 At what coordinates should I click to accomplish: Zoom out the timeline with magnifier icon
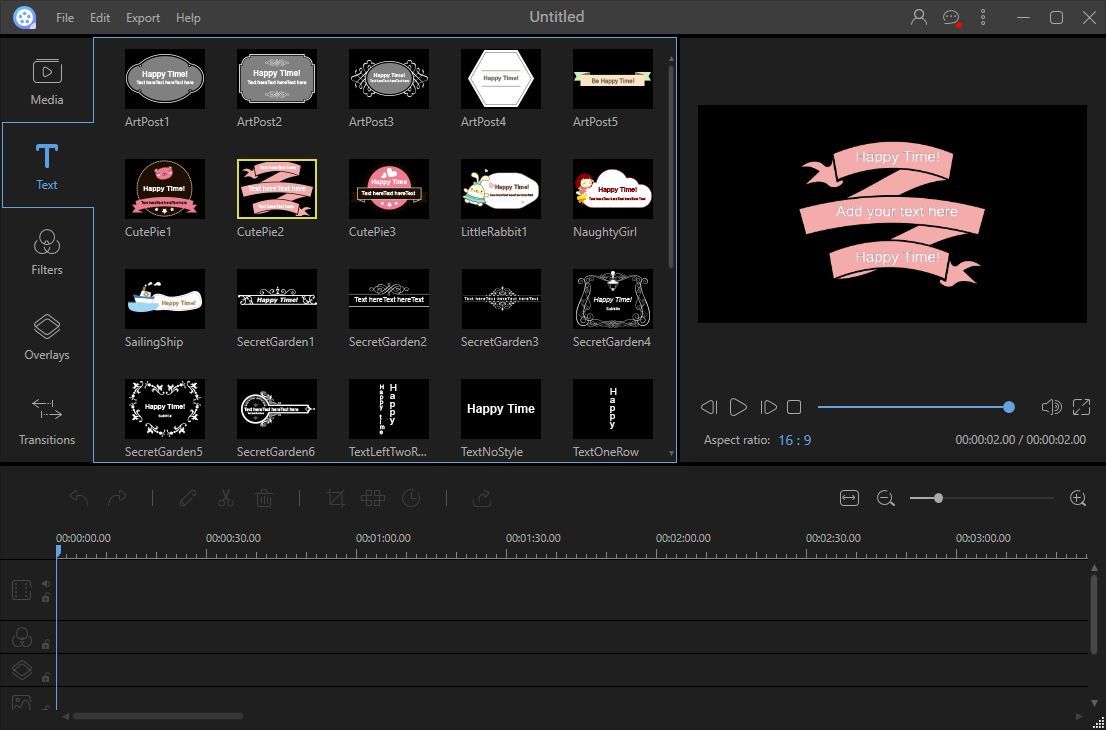coord(884,497)
